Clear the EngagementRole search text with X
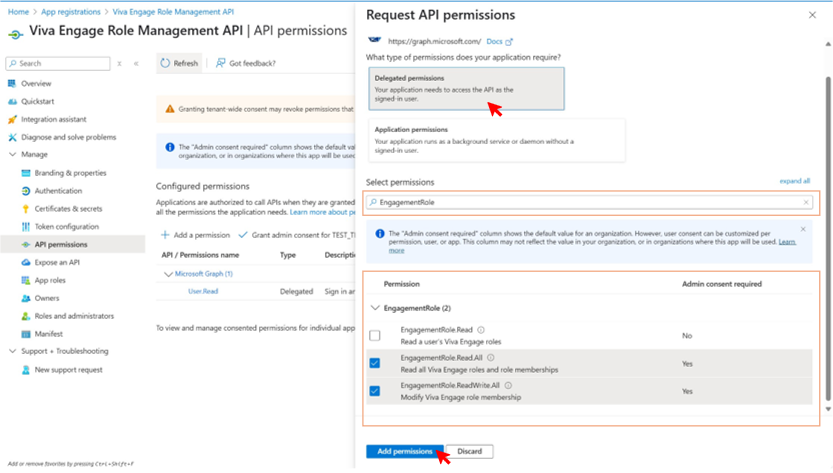The height and width of the screenshot is (473, 833). tap(806, 202)
